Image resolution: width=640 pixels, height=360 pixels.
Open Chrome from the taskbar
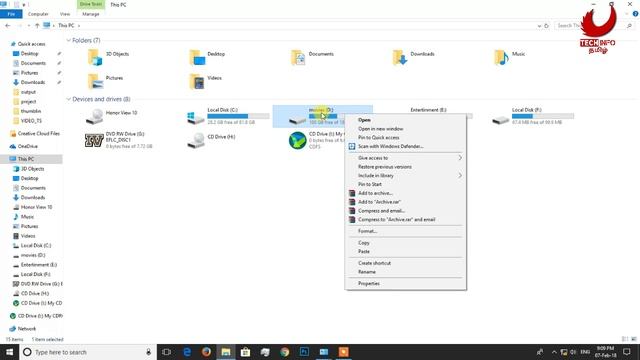pyautogui.click(x=284, y=352)
